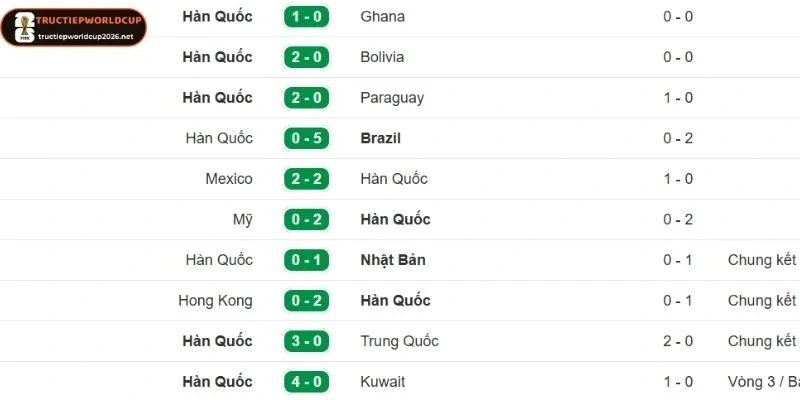
Task: Open the Kuwait team link
Action: click(383, 382)
